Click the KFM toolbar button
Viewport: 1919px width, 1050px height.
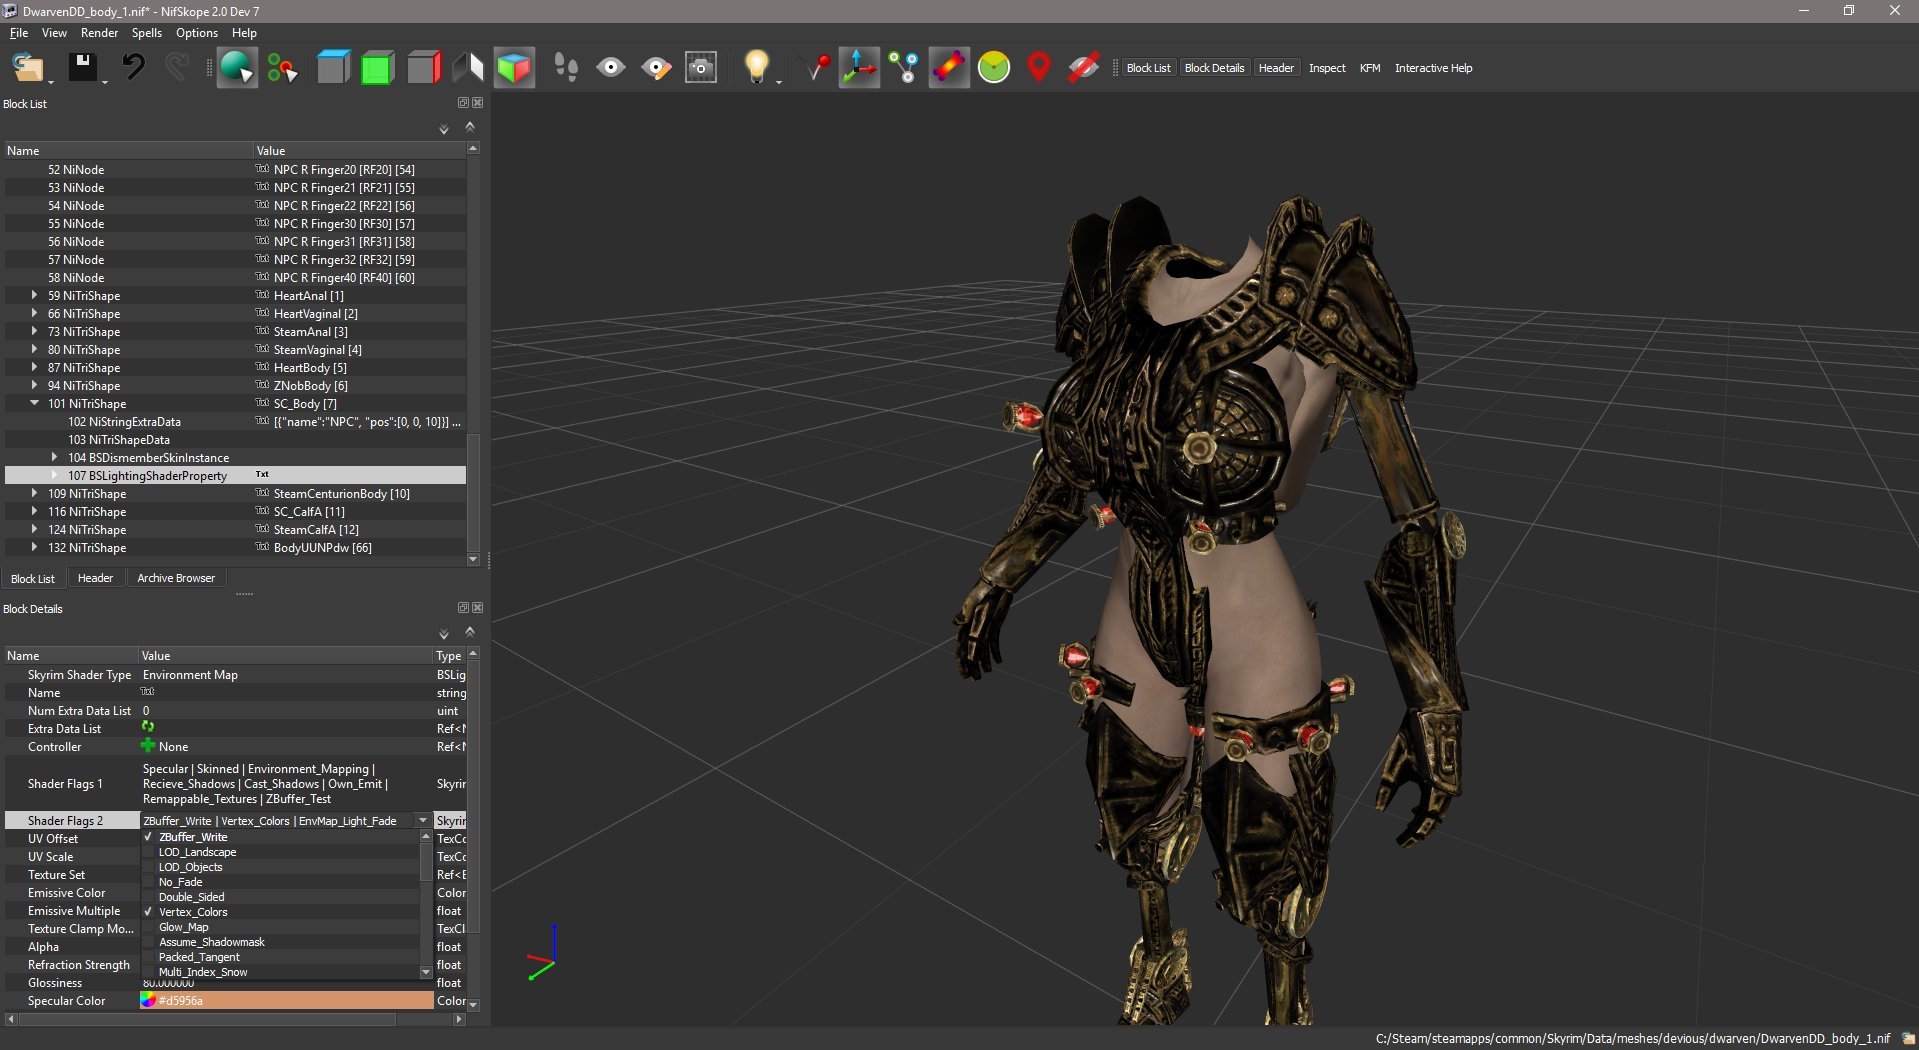(1370, 68)
